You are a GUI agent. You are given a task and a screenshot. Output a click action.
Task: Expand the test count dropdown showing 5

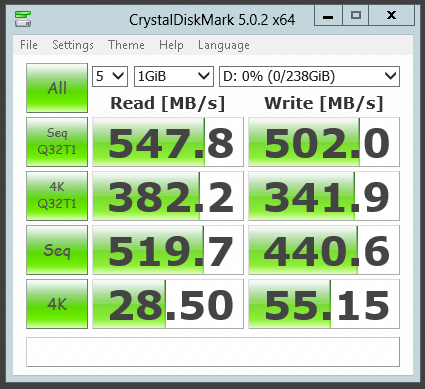[110, 76]
